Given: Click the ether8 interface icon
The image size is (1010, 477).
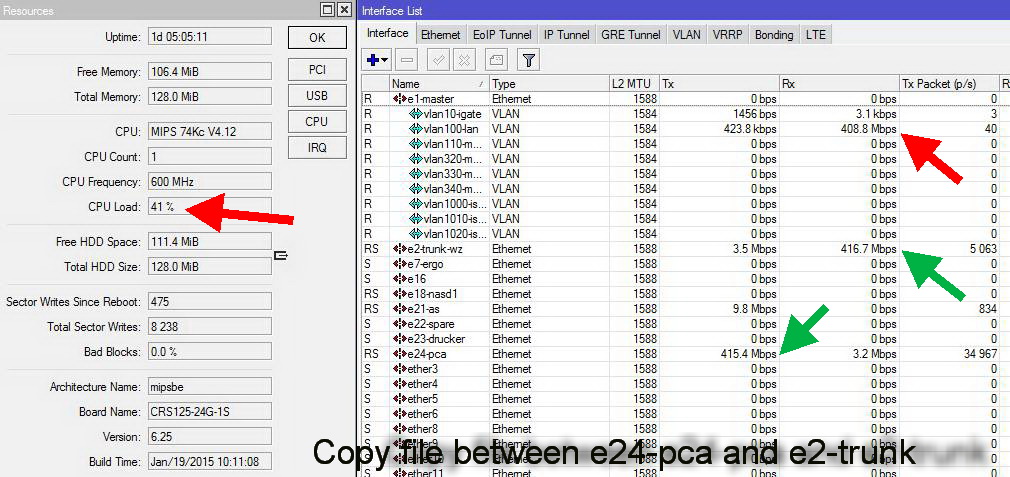Looking at the screenshot, I should (399, 429).
